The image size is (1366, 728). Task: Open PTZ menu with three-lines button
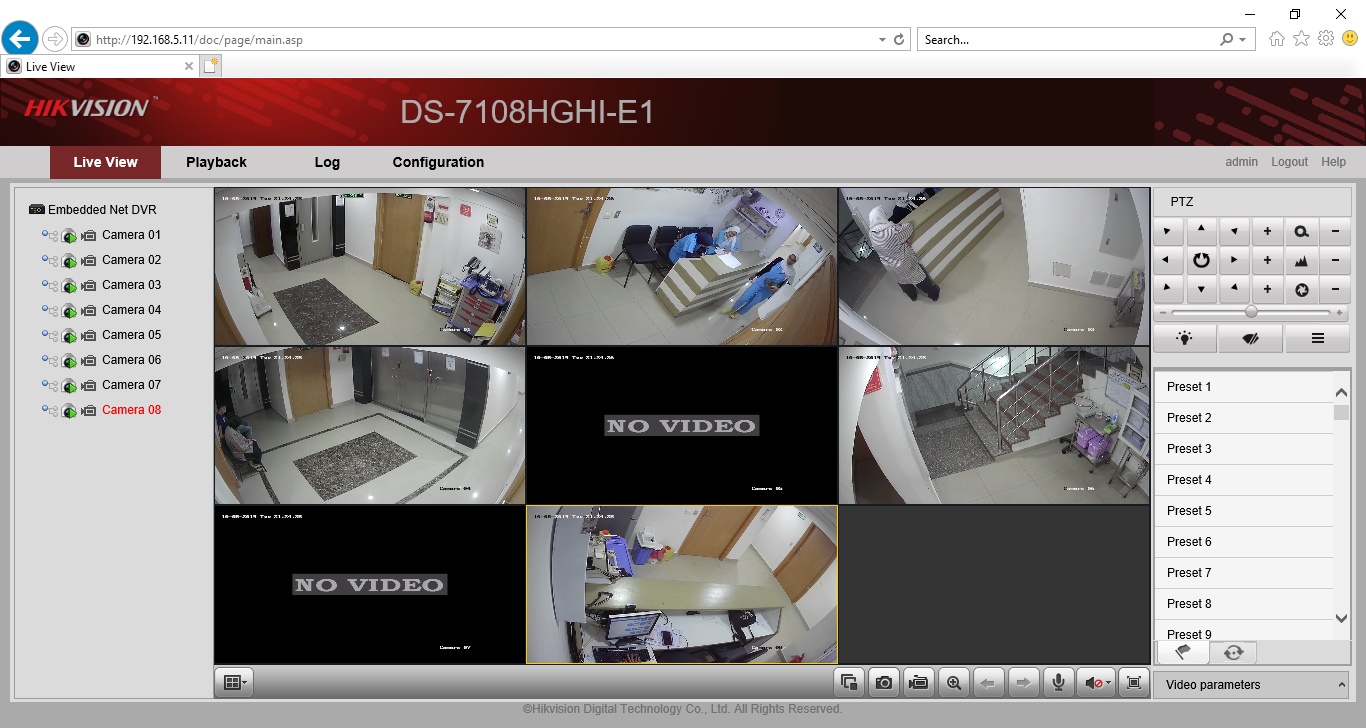[1317, 339]
